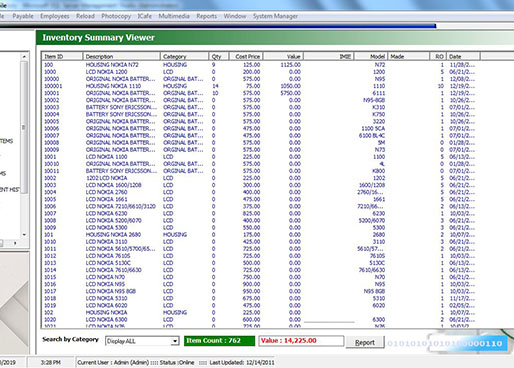Click the Value : 14,225.00 field
514x368 pixels.
pos(301,341)
